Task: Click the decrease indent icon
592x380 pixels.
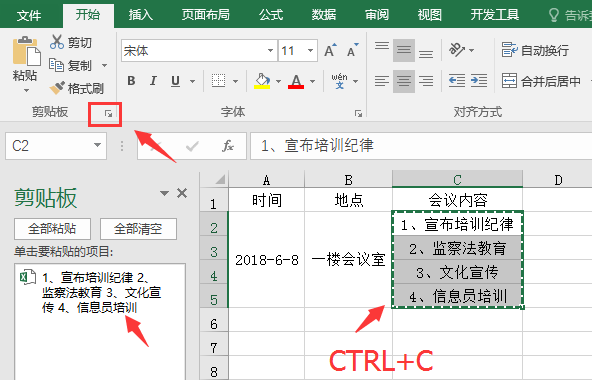Action: point(457,81)
